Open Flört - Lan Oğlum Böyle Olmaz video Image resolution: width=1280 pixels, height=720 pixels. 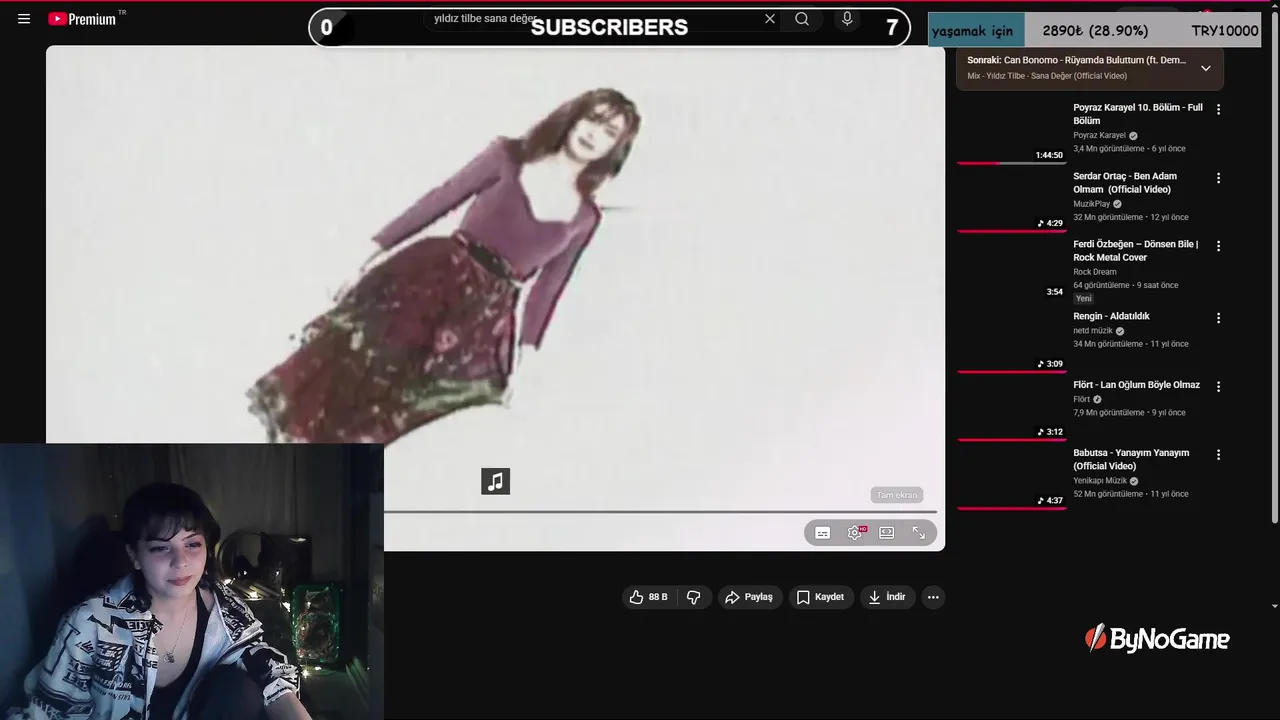tap(1136, 385)
